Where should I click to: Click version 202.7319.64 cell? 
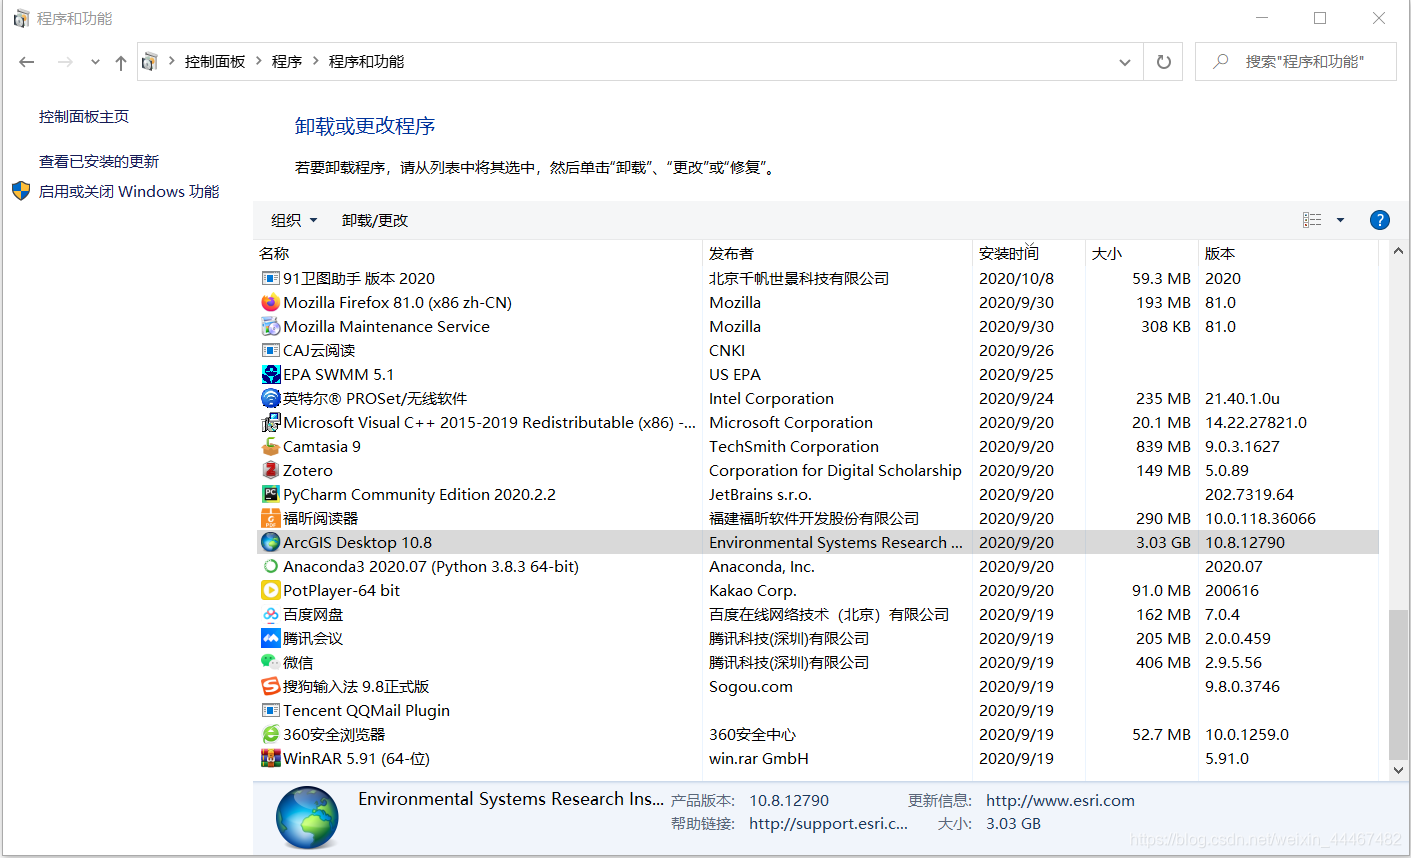click(x=1249, y=494)
